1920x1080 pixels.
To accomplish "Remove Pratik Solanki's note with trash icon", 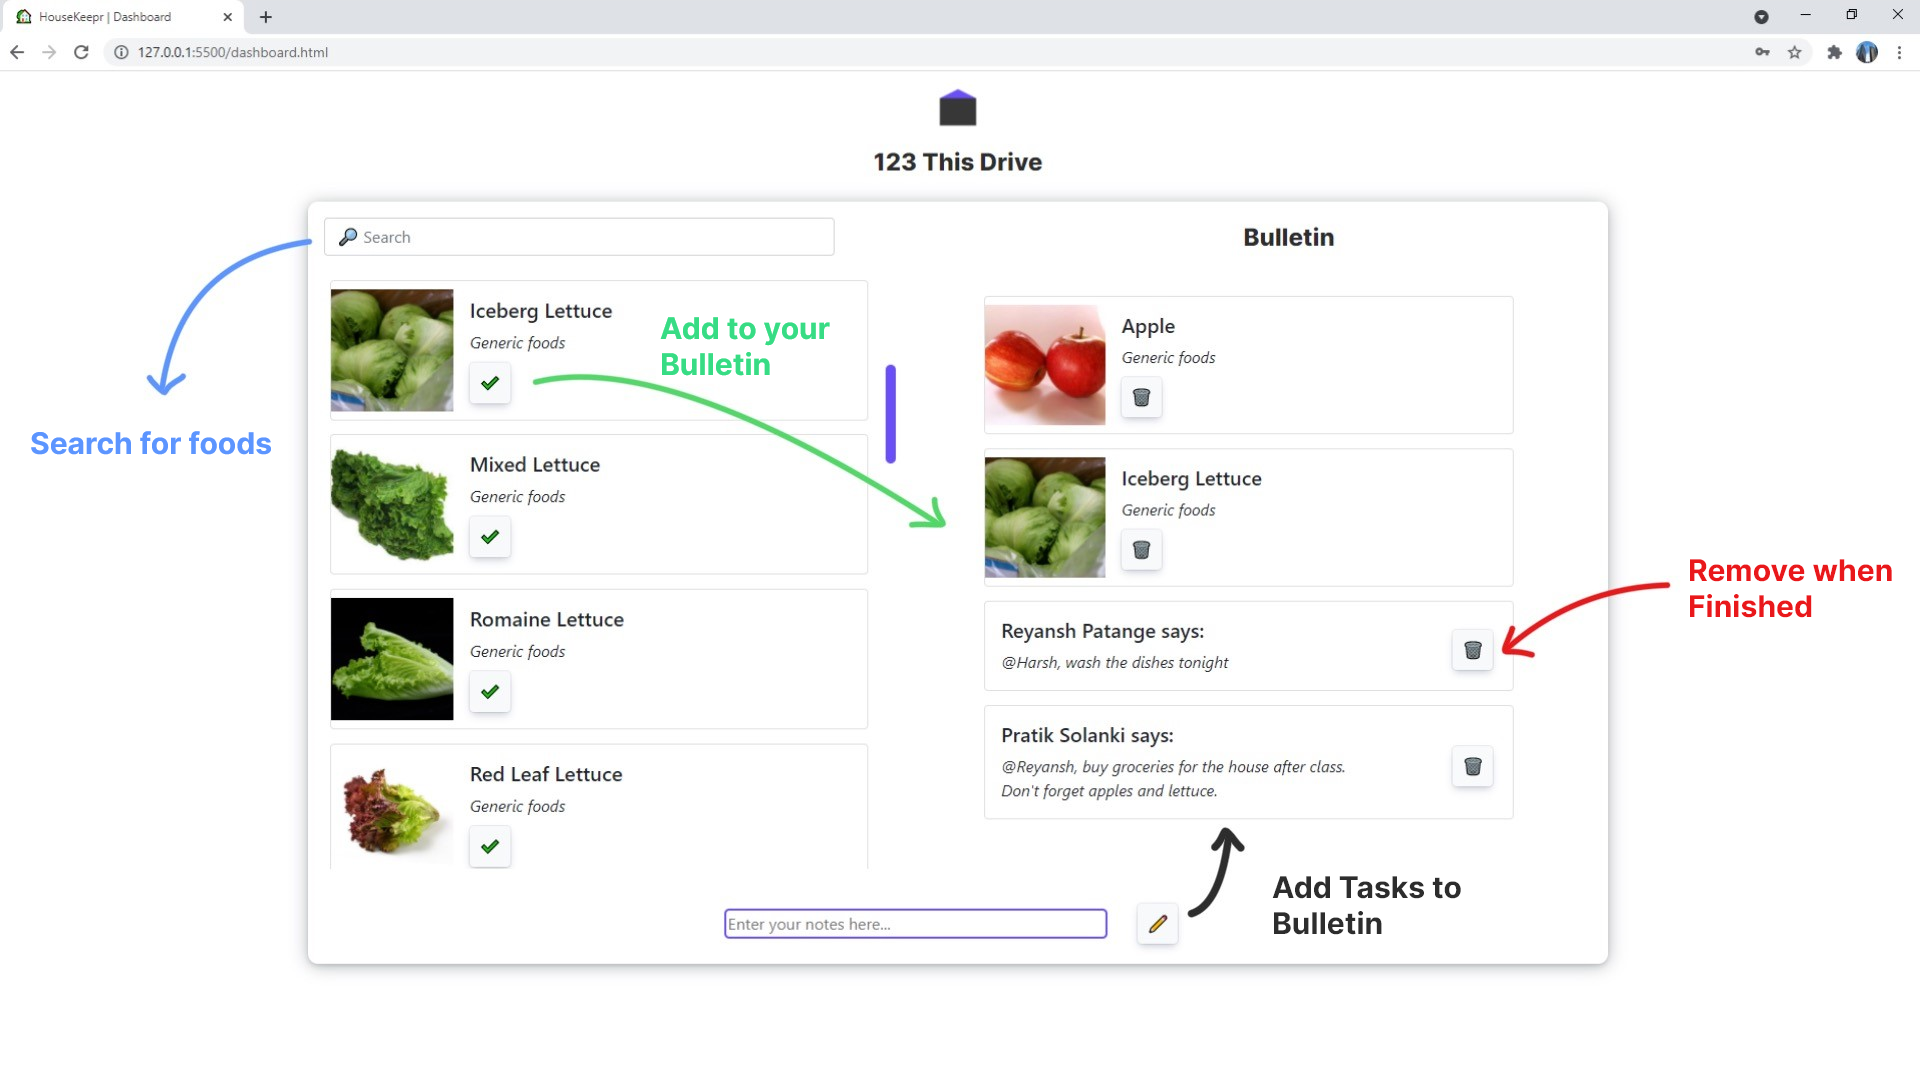I will pos(1472,767).
